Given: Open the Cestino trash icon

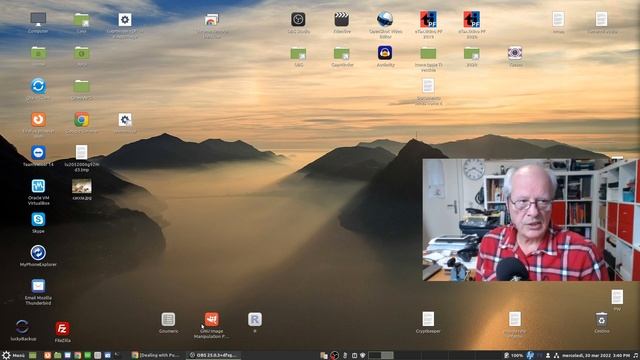Looking at the screenshot, I should click(602, 320).
